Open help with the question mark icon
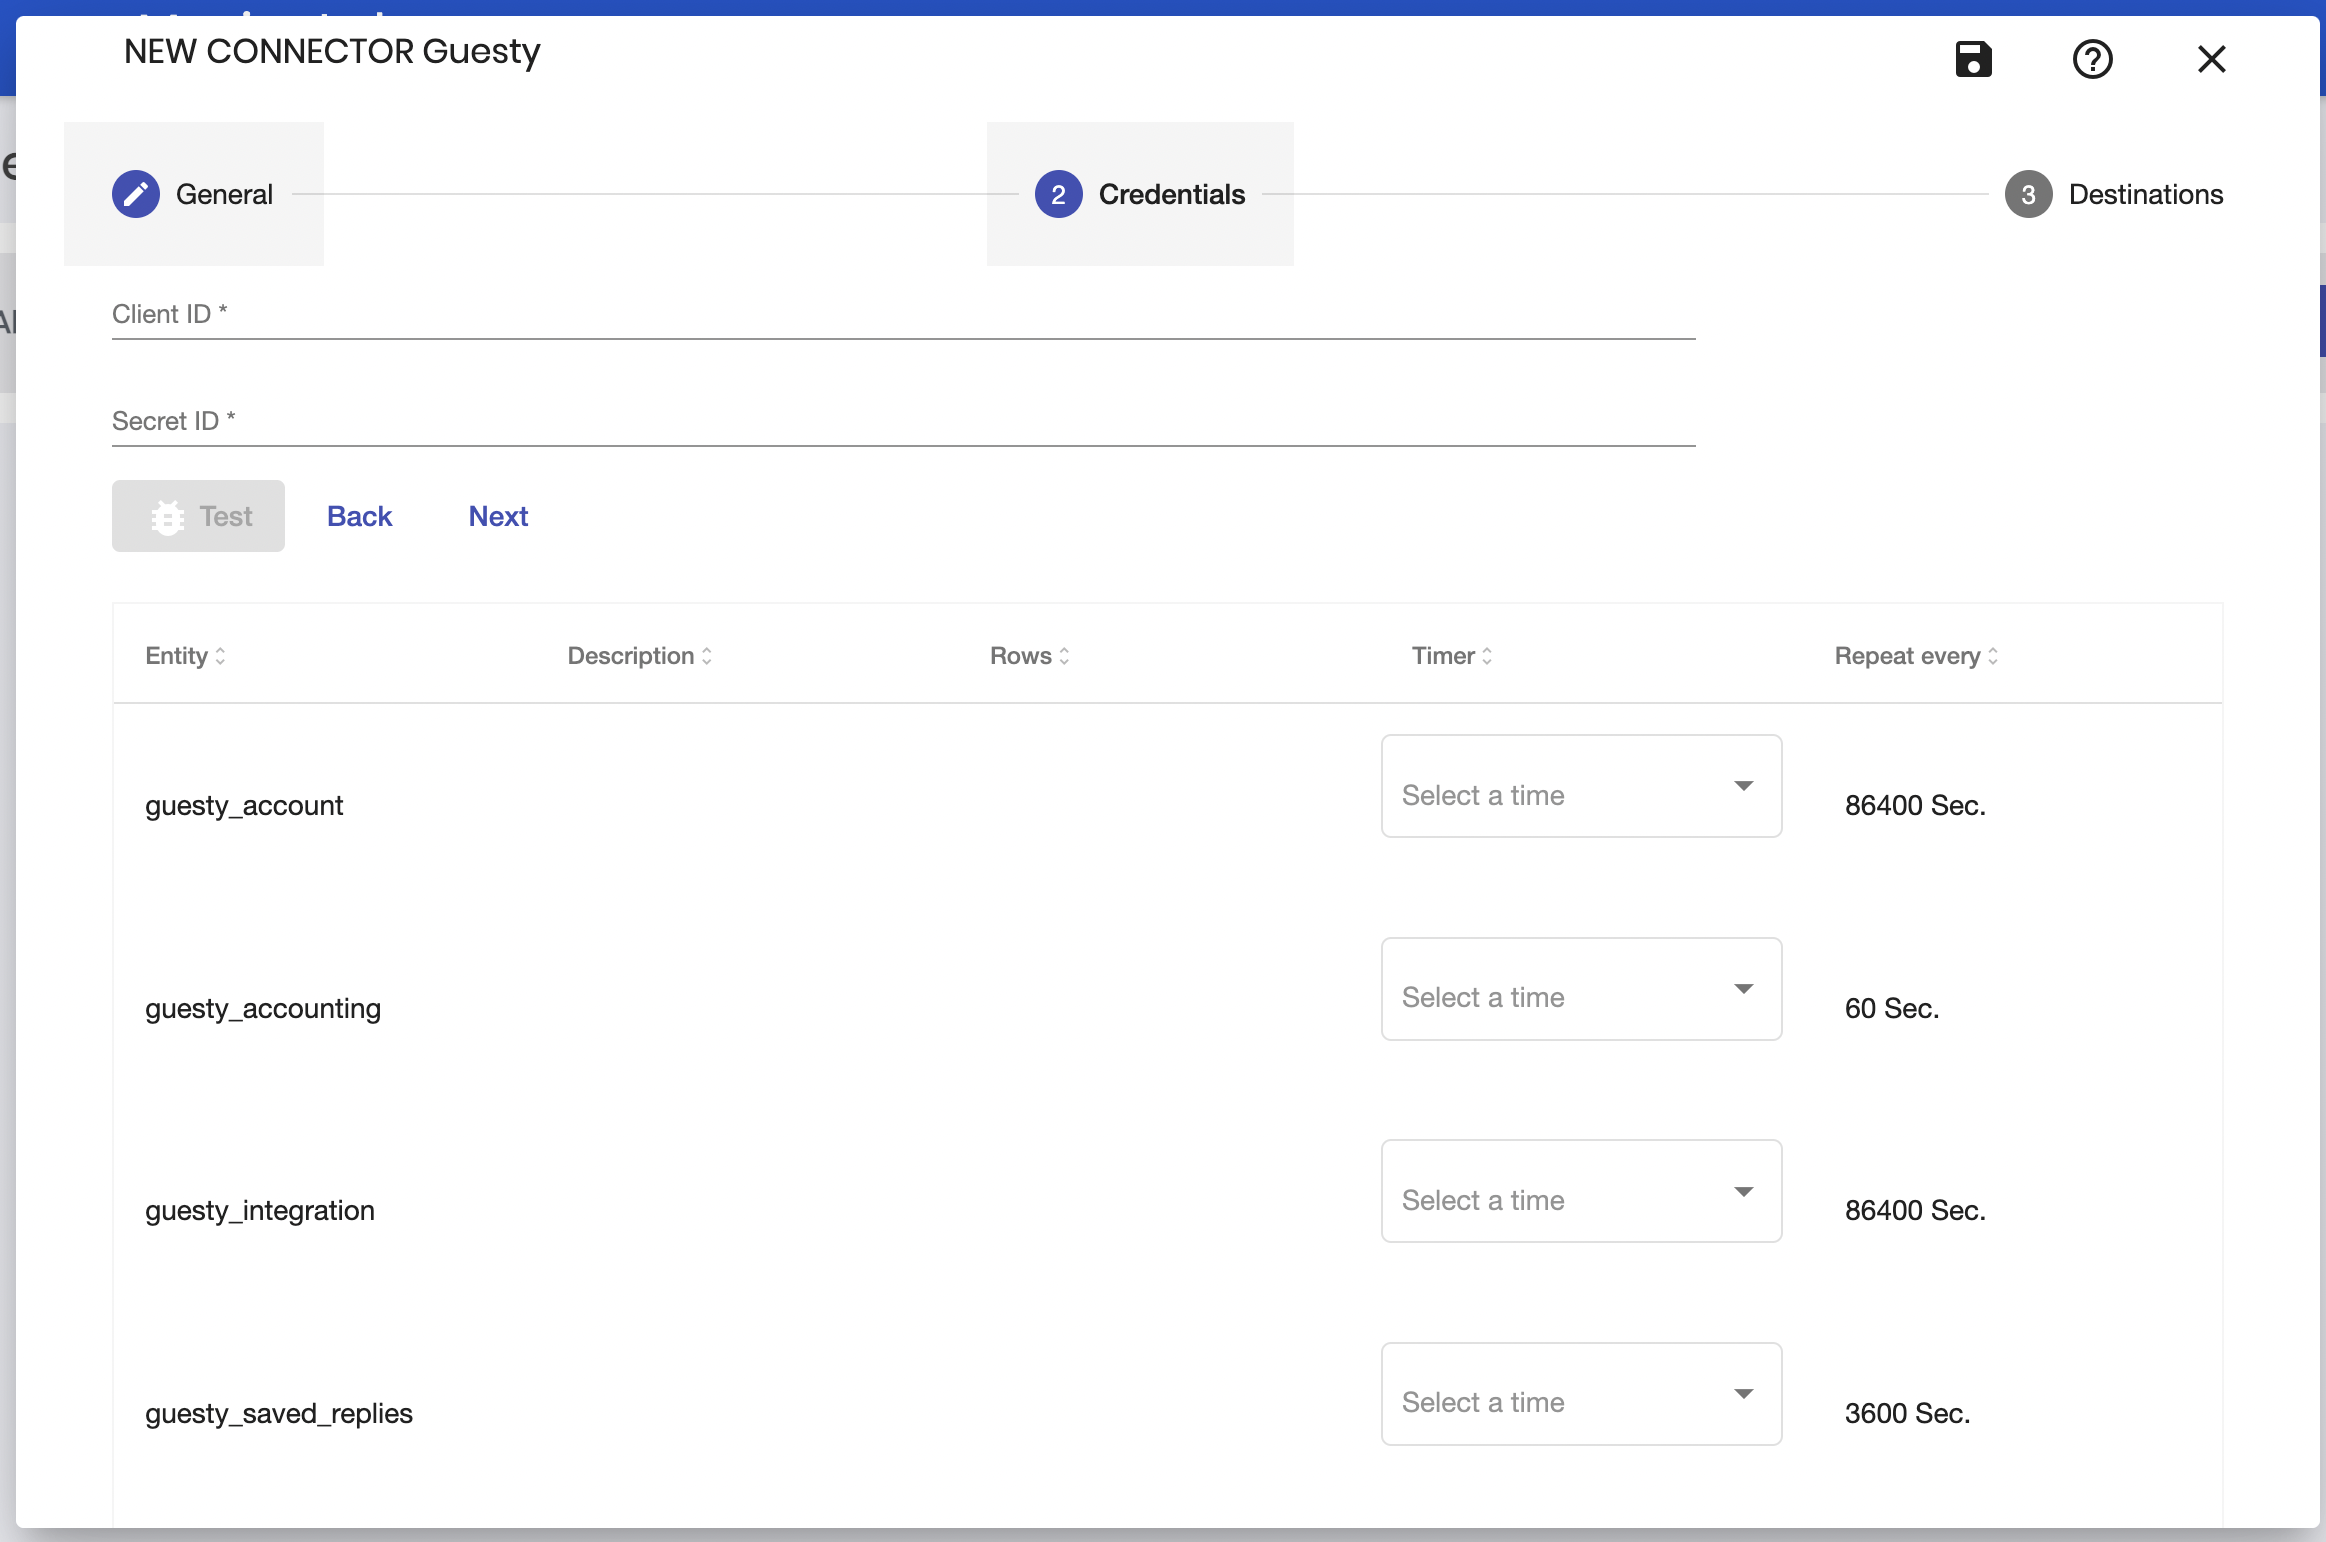This screenshot has height=1542, width=2326. coord(2092,59)
